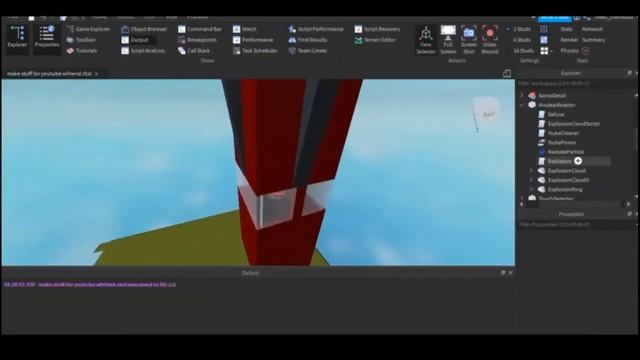
Task: Toggle View Selector
Action: click(x=426, y=40)
